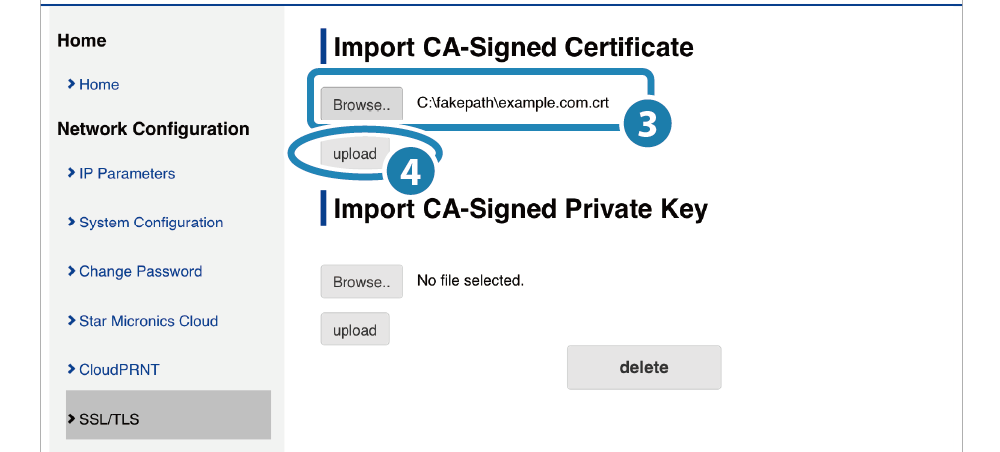Screen dimensions: 1000x452
Task: Click the chevron beside Change Password
Action: click(71, 271)
